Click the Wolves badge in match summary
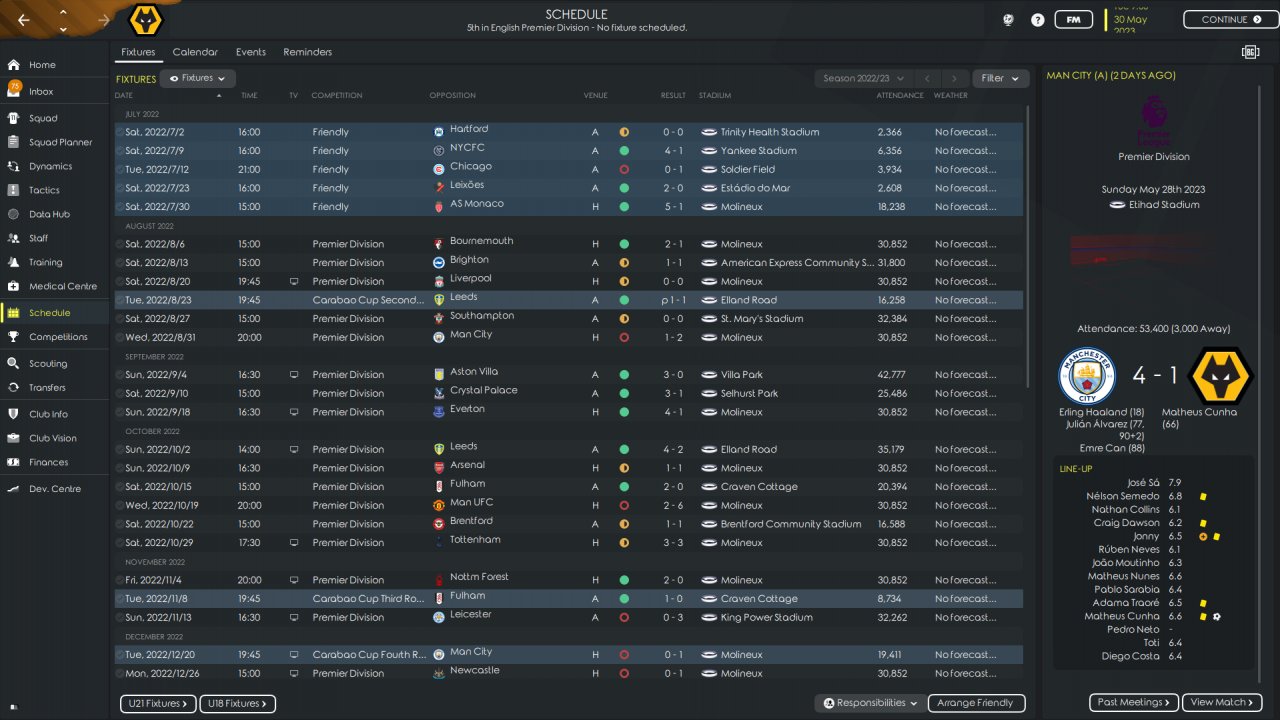 [x=1220, y=376]
